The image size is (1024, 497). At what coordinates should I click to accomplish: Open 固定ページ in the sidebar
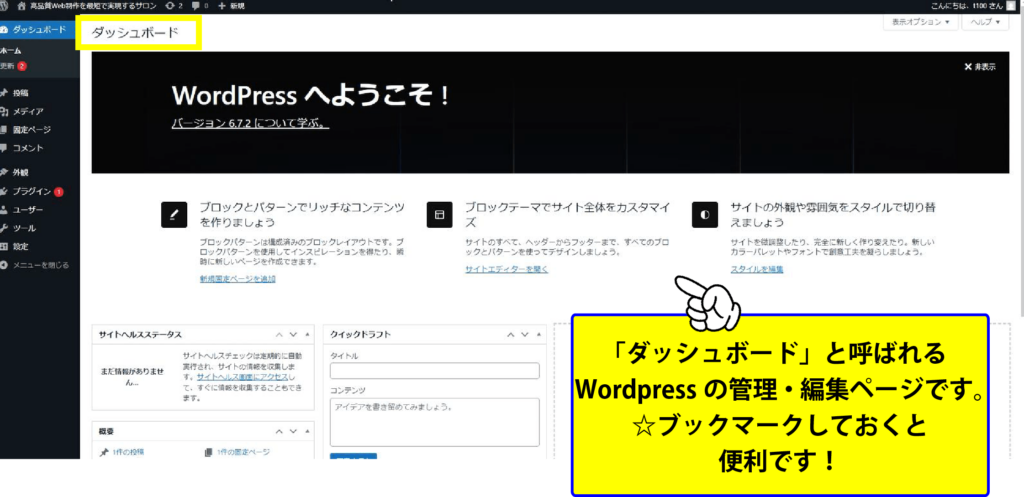coord(31,130)
